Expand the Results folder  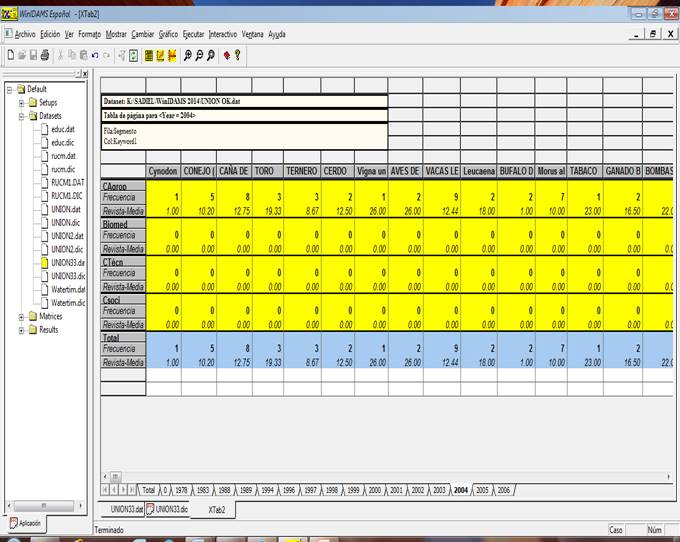click(x=21, y=329)
